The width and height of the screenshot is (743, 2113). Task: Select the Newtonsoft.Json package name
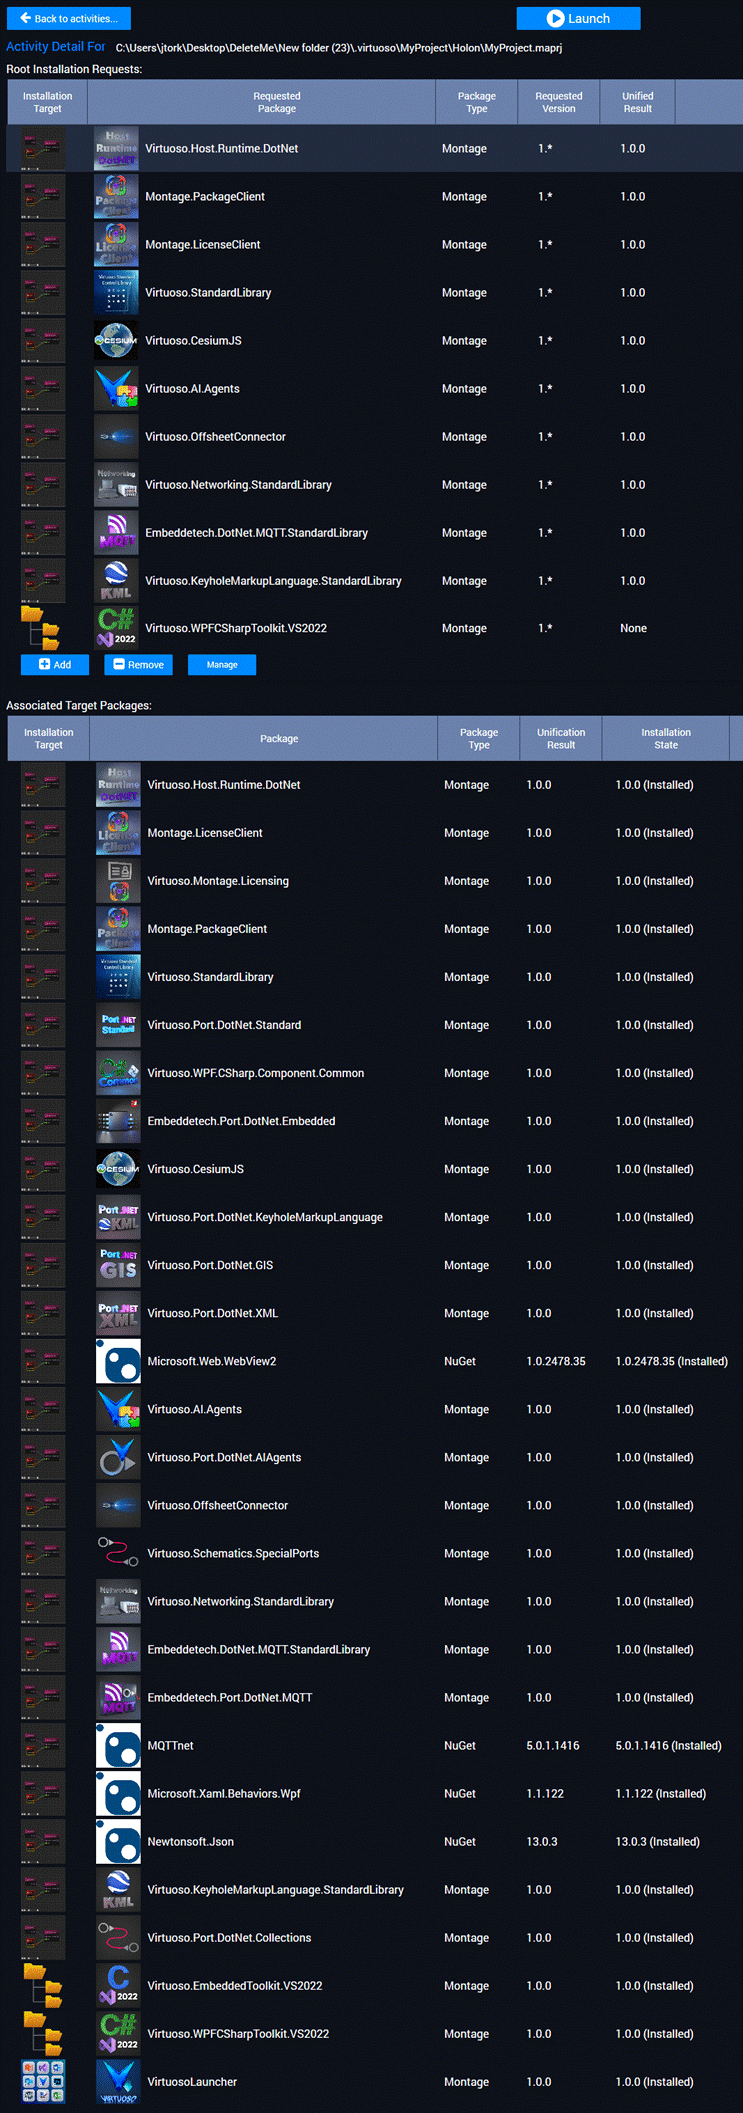[x=190, y=1841]
